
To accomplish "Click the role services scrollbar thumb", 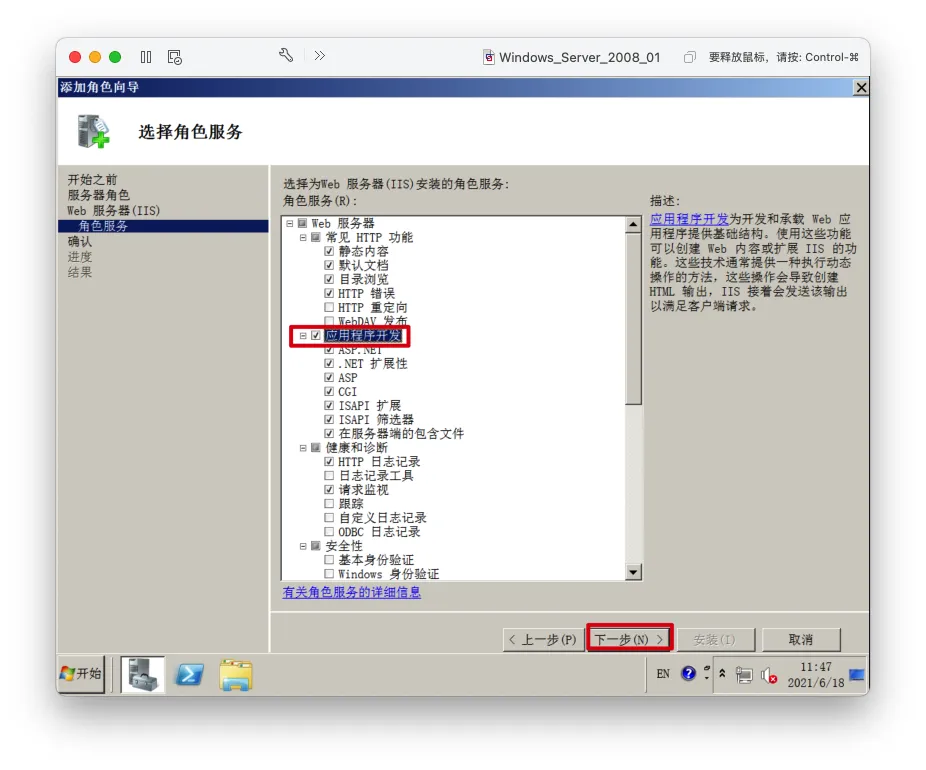I will pos(633,319).
